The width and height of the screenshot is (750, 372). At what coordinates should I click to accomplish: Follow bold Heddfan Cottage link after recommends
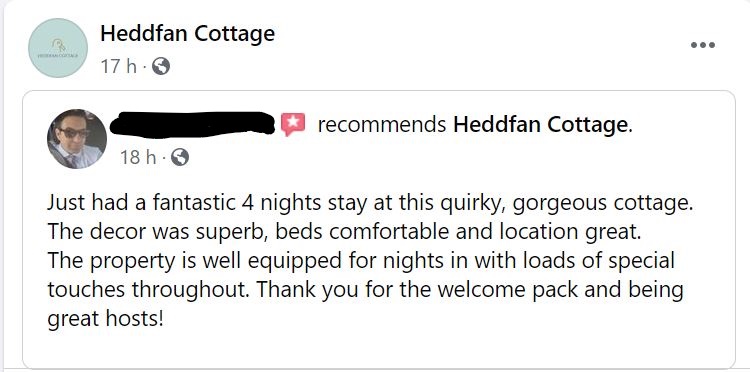(x=540, y=125)
